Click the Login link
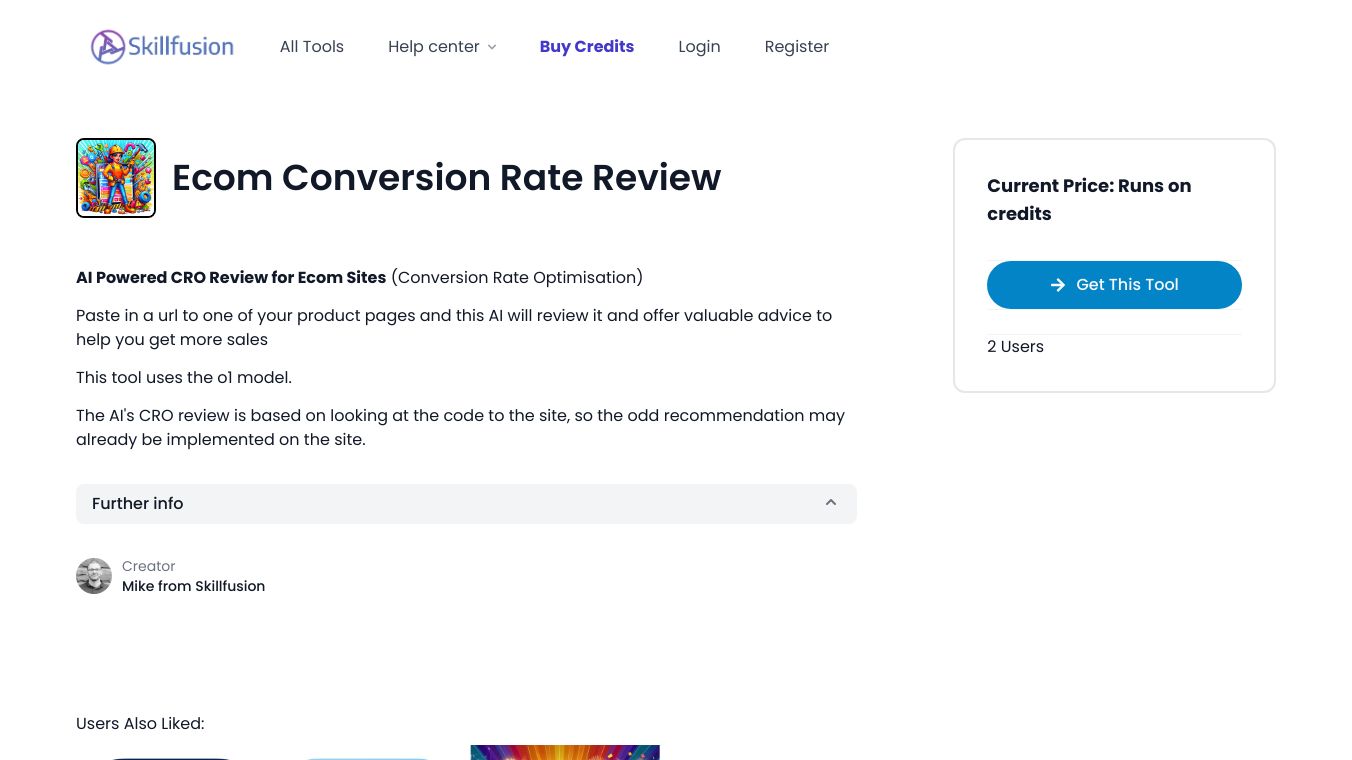Screen dimensions: 1352x760 [x=699, y=47]
